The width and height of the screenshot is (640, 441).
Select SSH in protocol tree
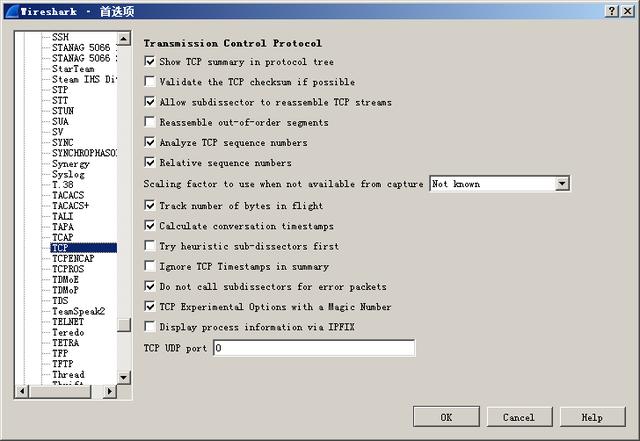60,37
